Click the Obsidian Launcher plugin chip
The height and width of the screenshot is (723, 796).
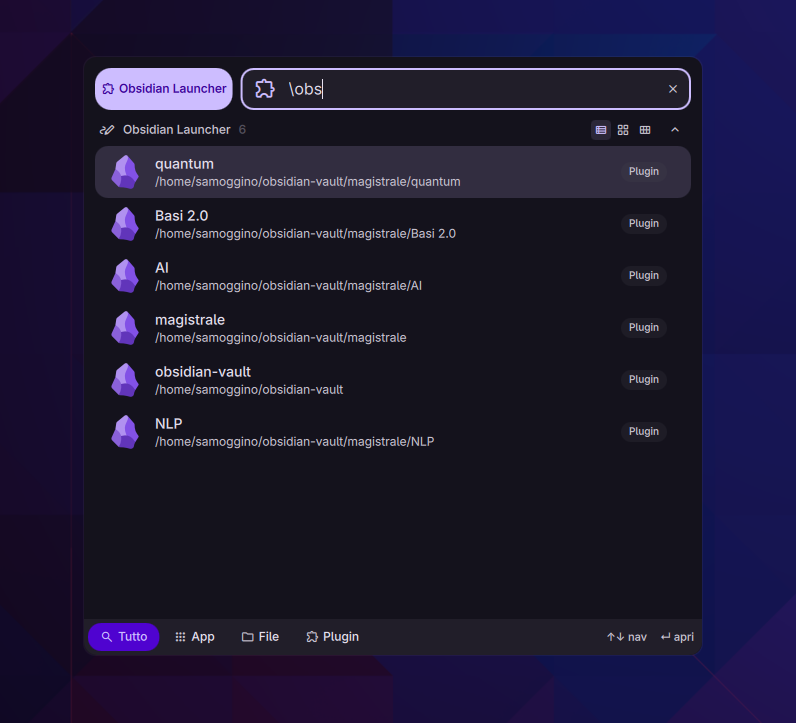163,89
